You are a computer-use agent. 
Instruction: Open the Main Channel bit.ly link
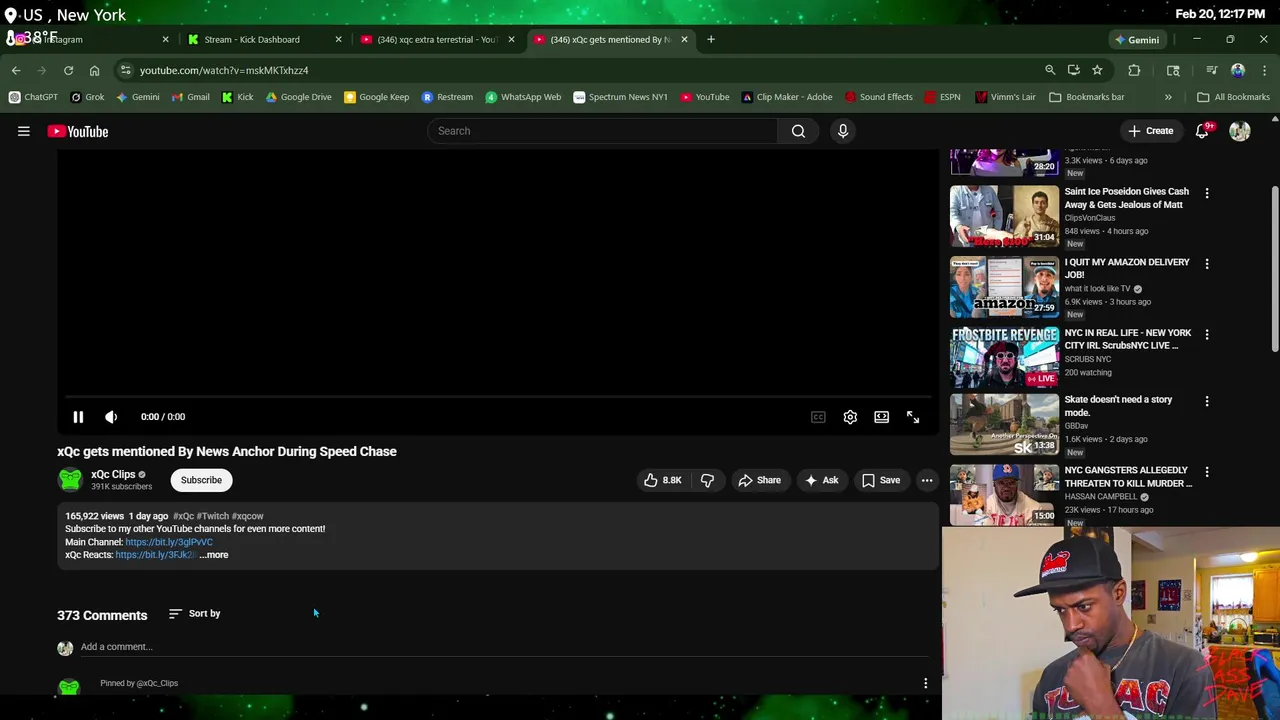169,542
